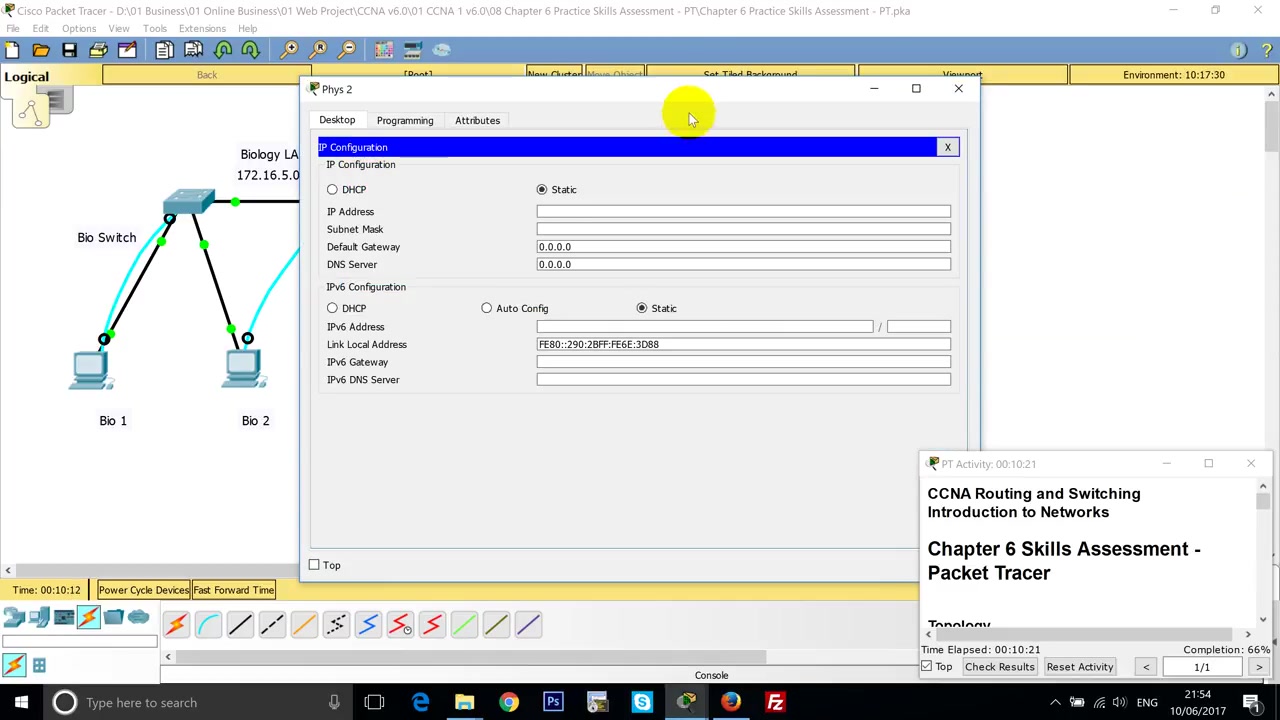
Task: Select Auto Config for IPv6
Action: (486, 308)
